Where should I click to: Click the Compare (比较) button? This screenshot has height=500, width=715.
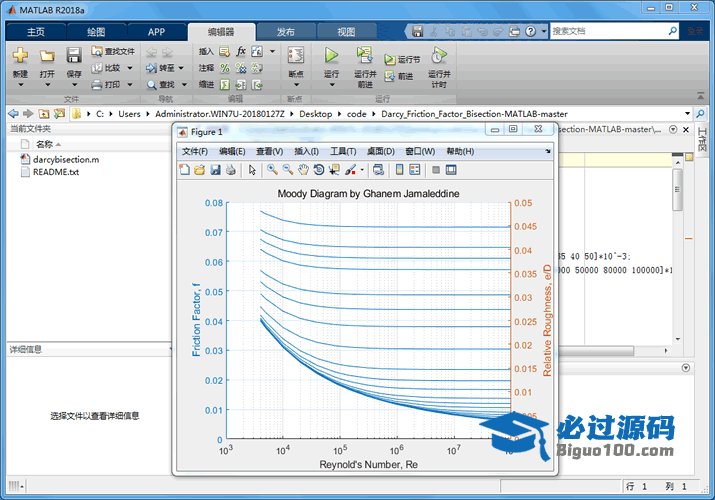(107, 68)
